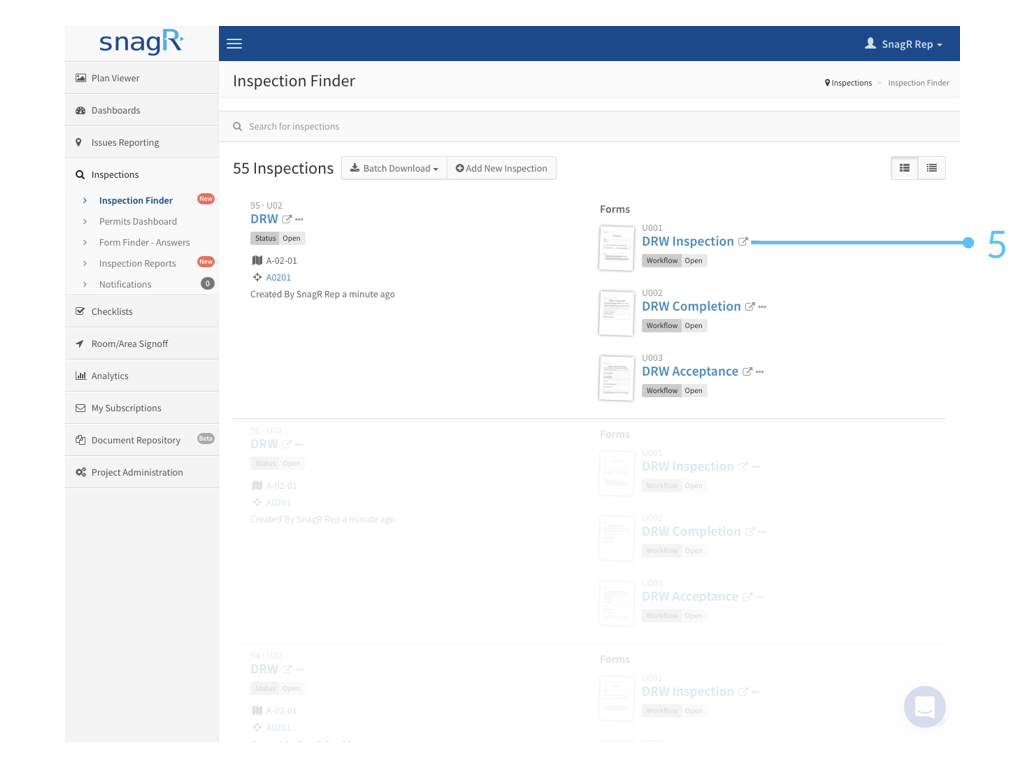Open more options beside DRW Completion
Viewport: 1024px width, 768px height.
(x=762, y=306)
